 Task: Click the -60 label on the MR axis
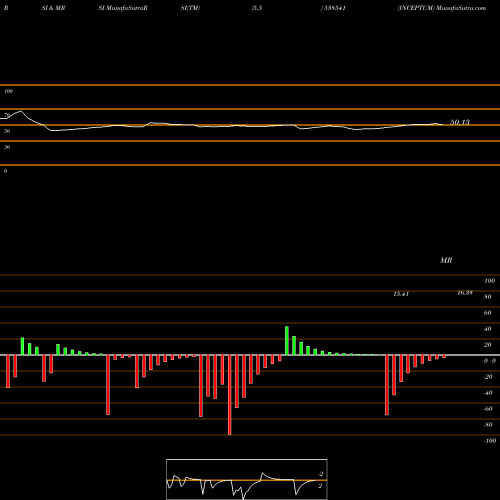click(488, 409)
